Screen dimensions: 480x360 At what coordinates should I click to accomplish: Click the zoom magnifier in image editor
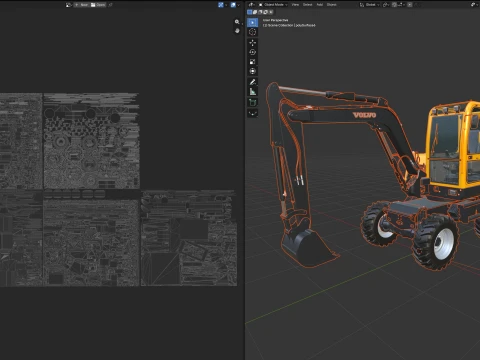[237, 22]
